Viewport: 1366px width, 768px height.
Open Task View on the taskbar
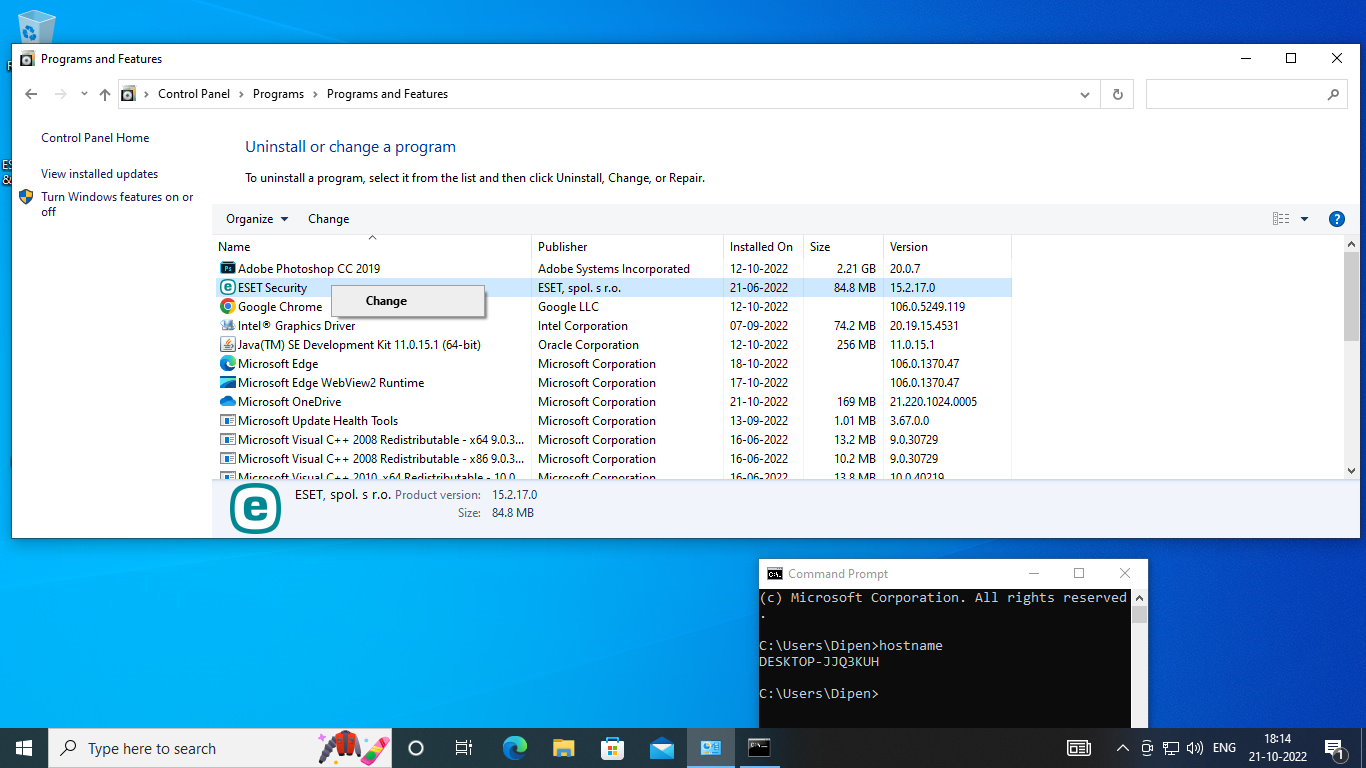click(x=464, y=748)
